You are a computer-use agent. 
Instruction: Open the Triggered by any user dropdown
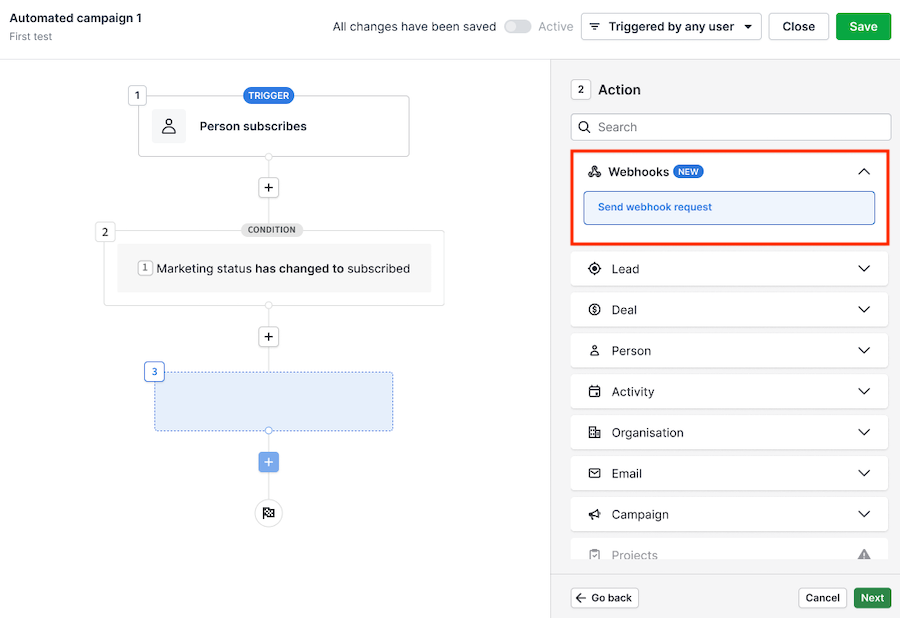[x=671, y=26]
